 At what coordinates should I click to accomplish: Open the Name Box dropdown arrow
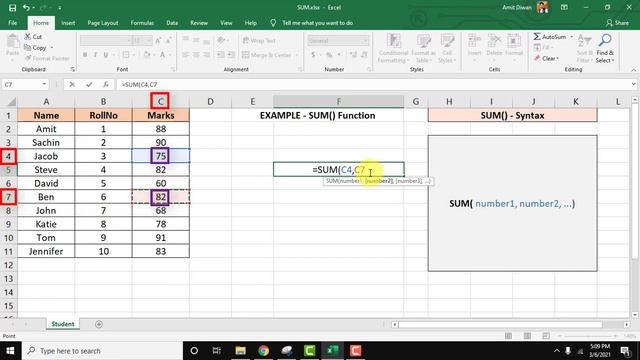tap(44, 84)
